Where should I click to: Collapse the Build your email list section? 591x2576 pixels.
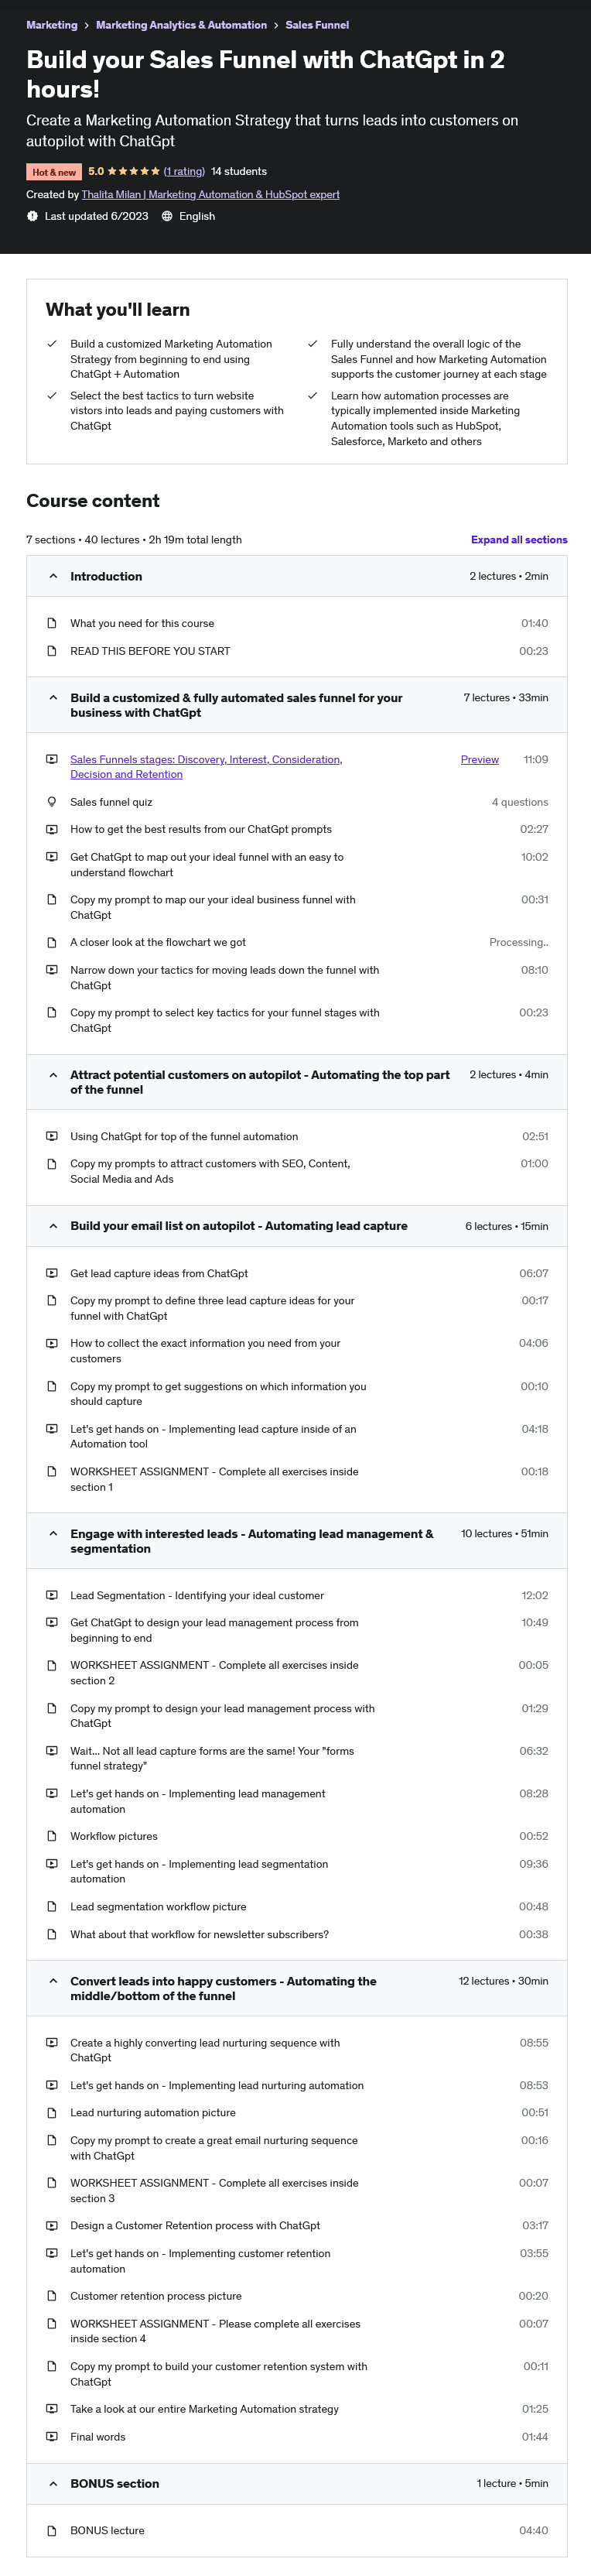pos(53,1226)
